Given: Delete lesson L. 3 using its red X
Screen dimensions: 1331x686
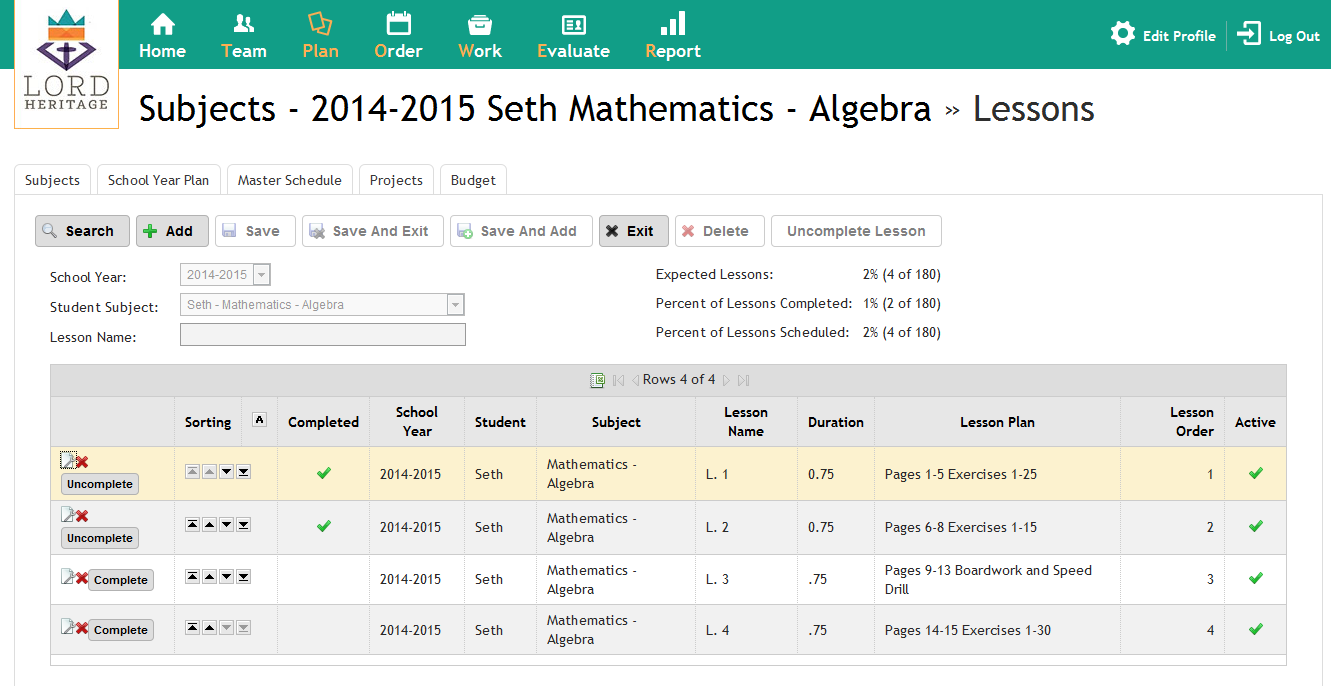Looking at the screenshot, I should point(82,576).
